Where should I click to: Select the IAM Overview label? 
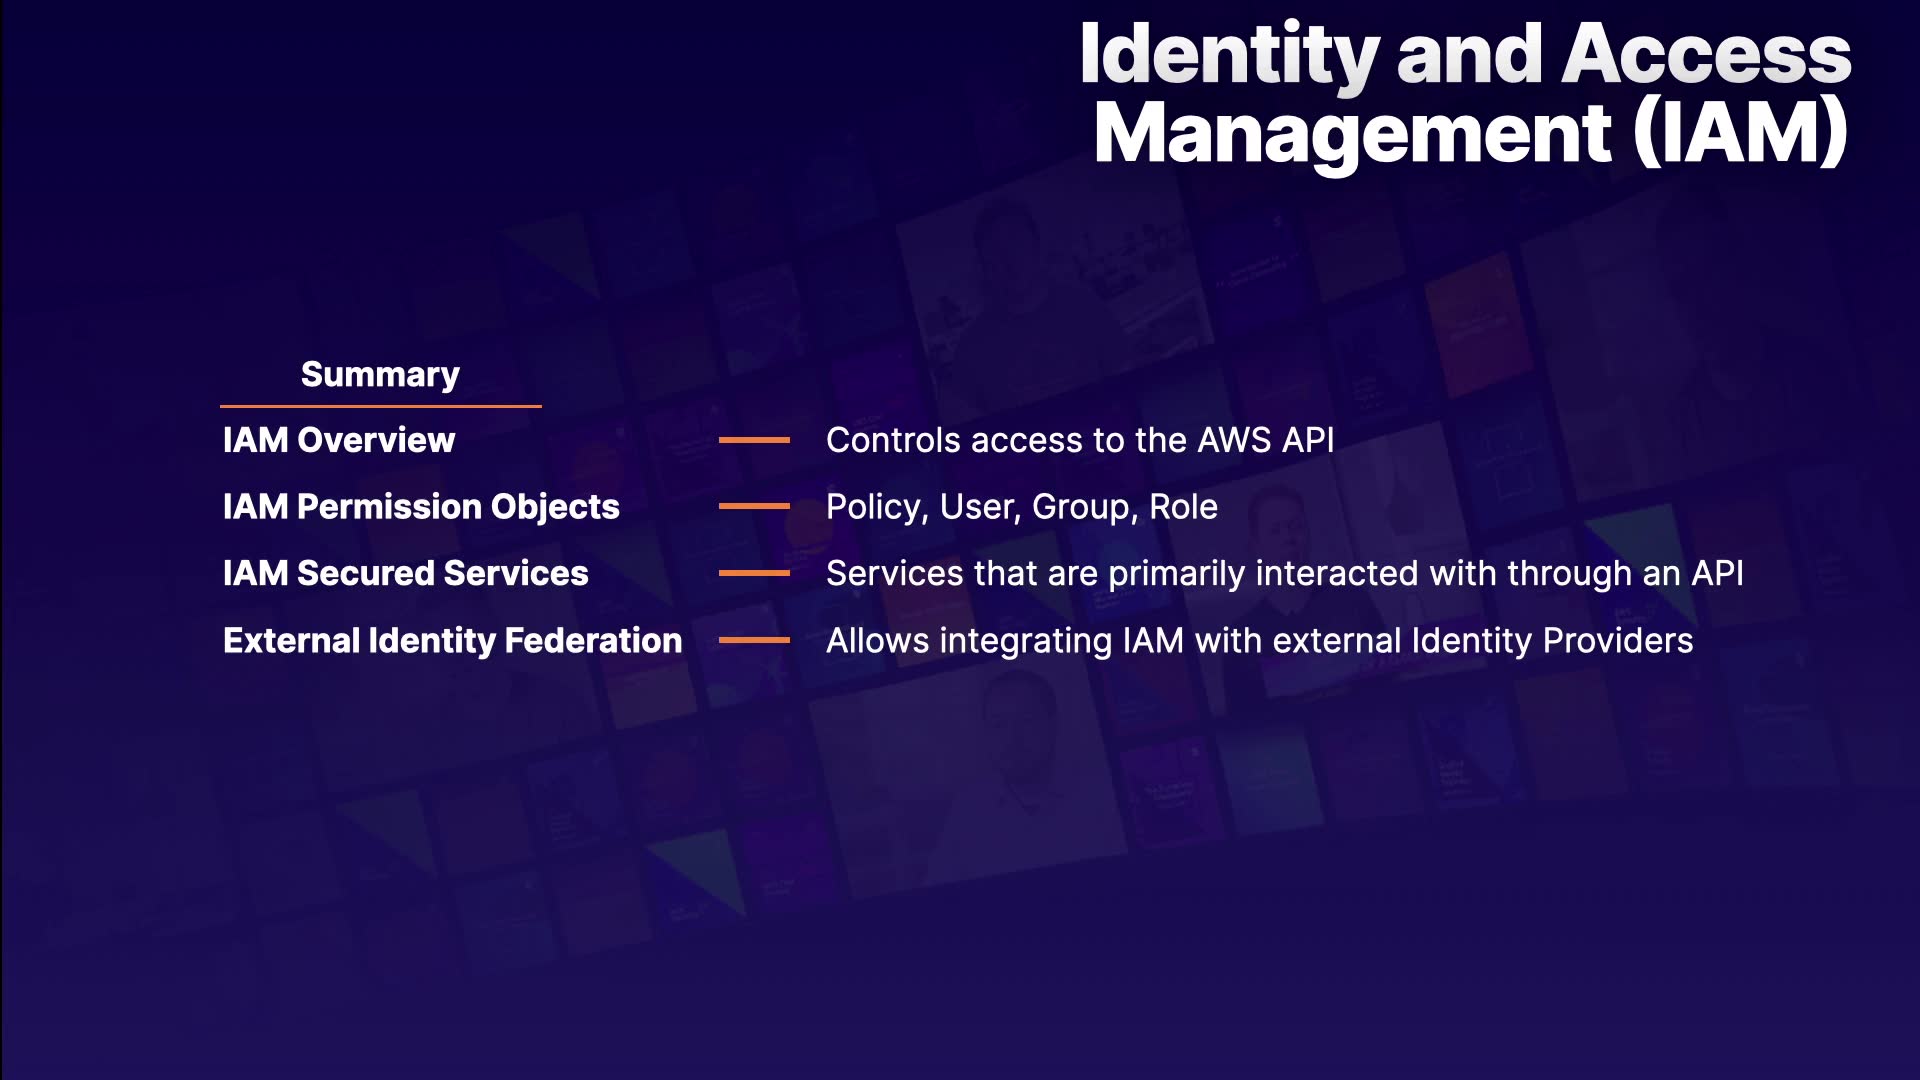(x=338, y=440)
